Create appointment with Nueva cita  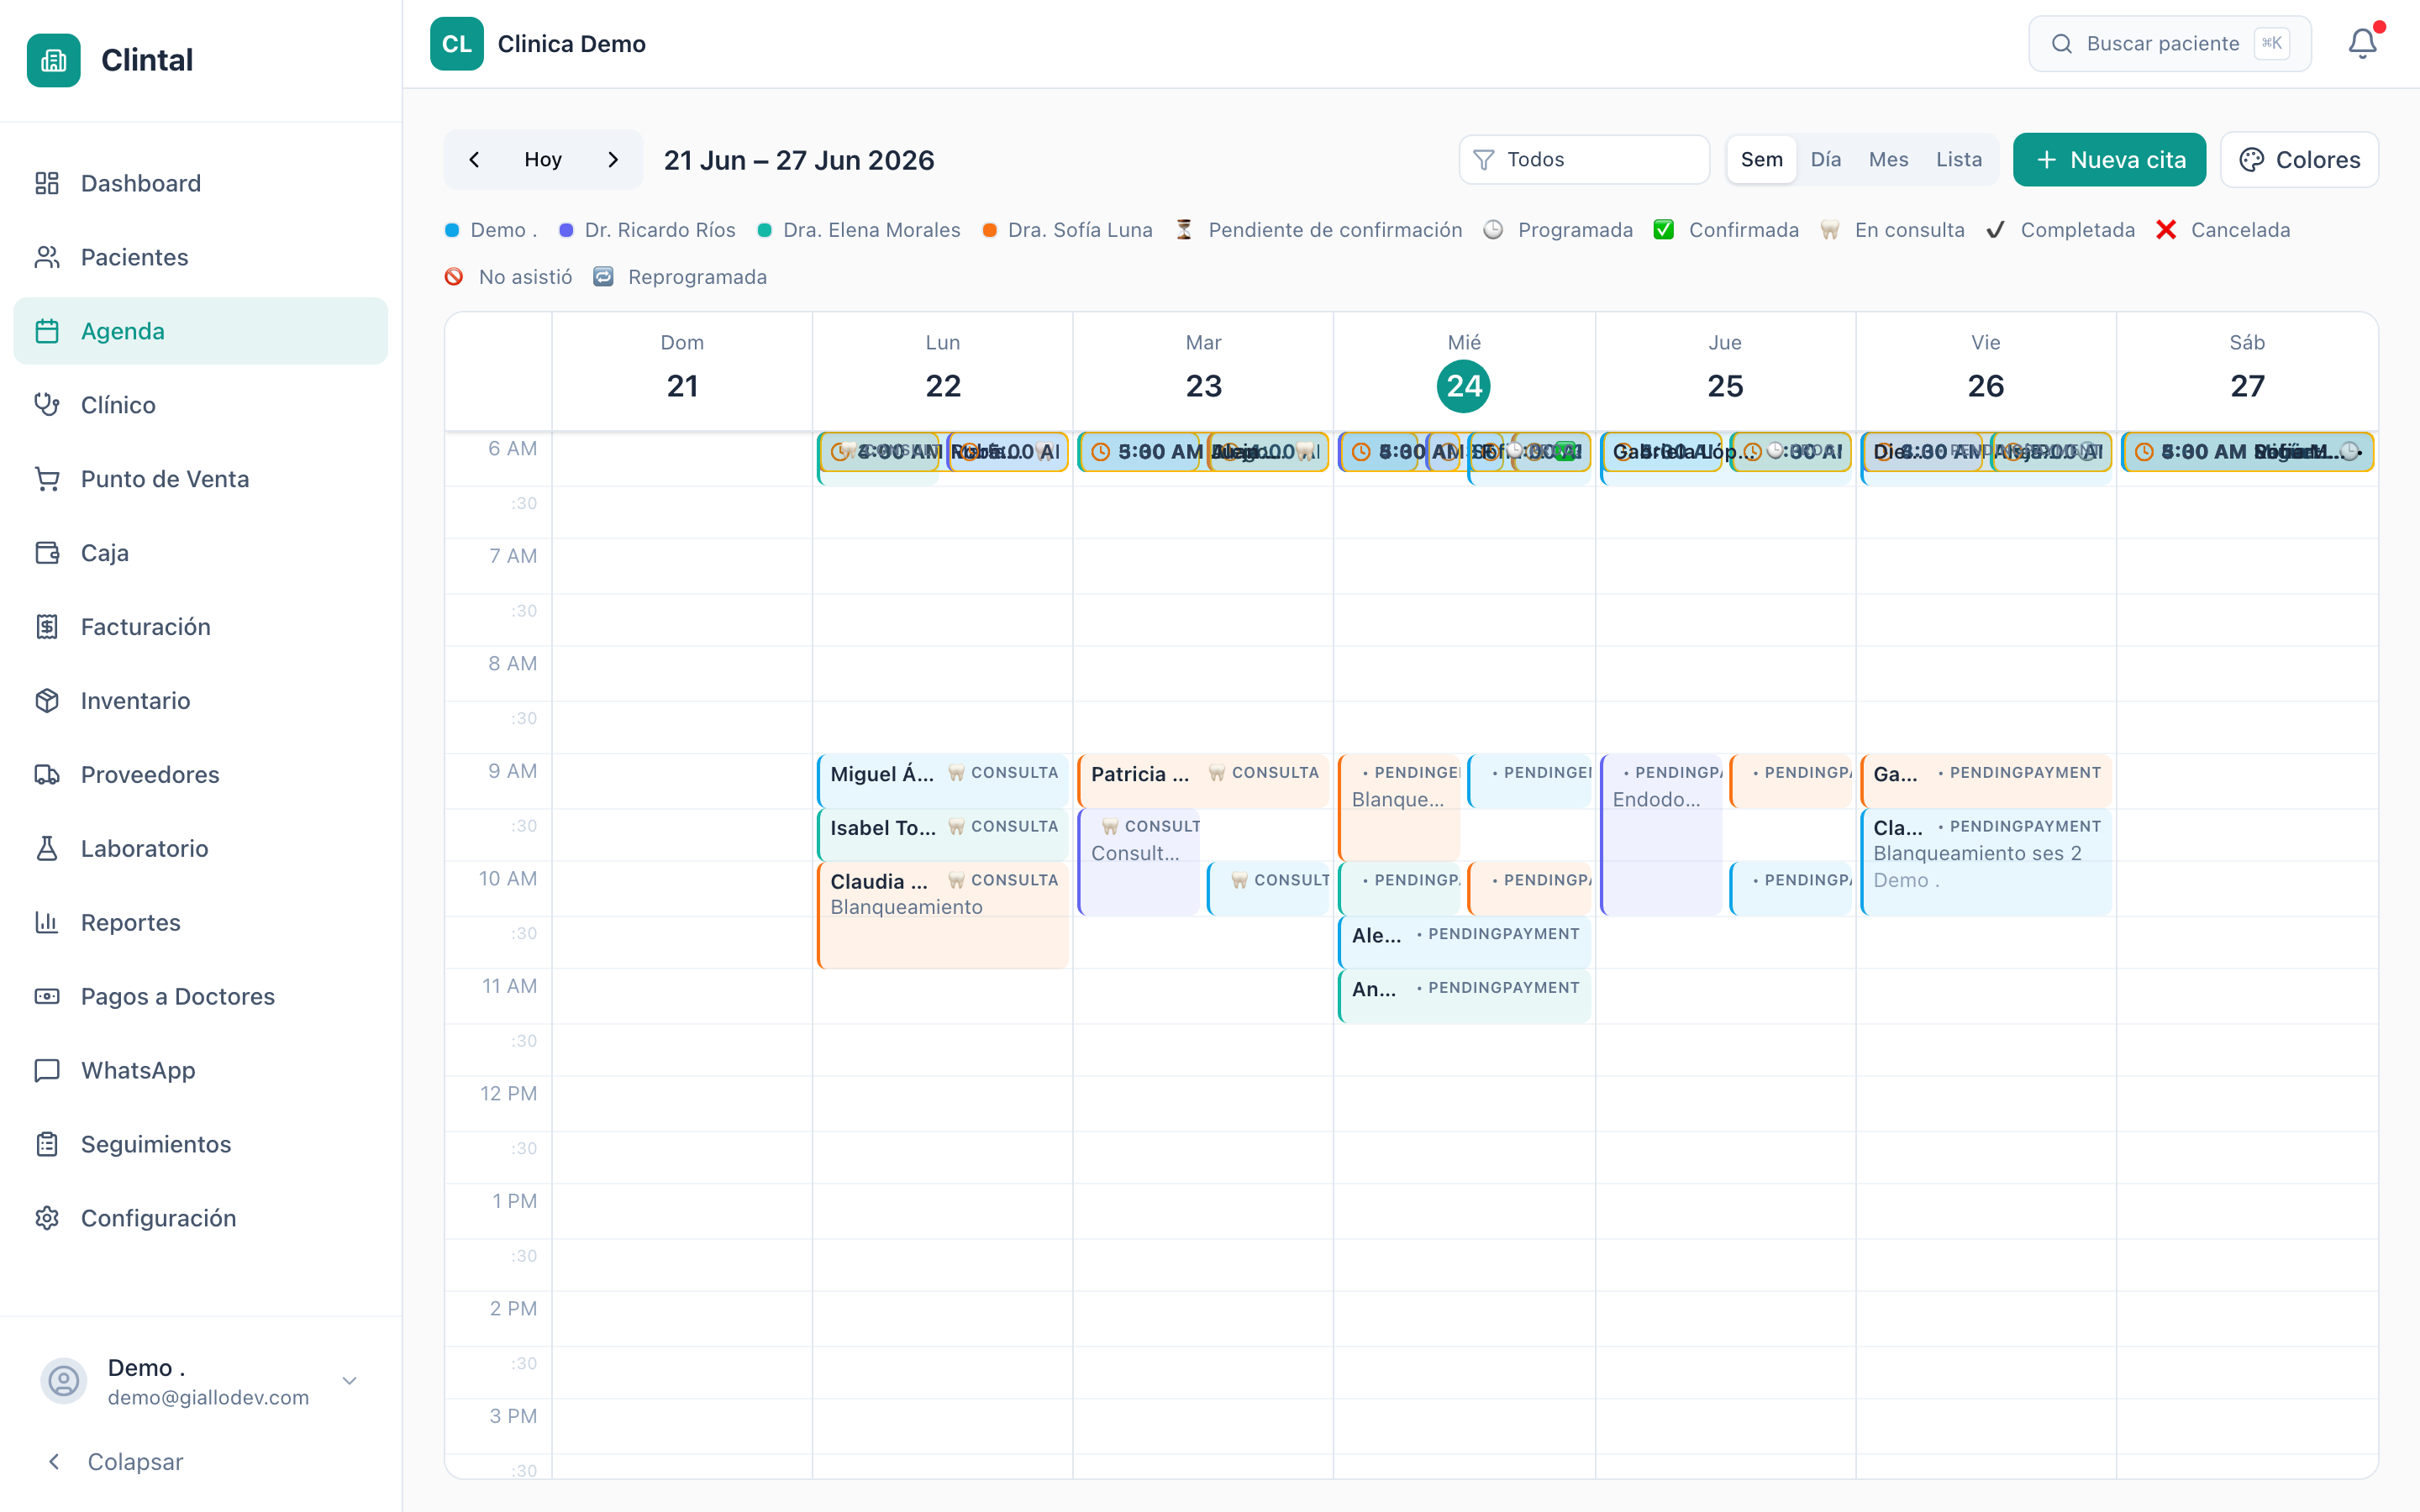pyautogui.click(x=2109, y=160)
